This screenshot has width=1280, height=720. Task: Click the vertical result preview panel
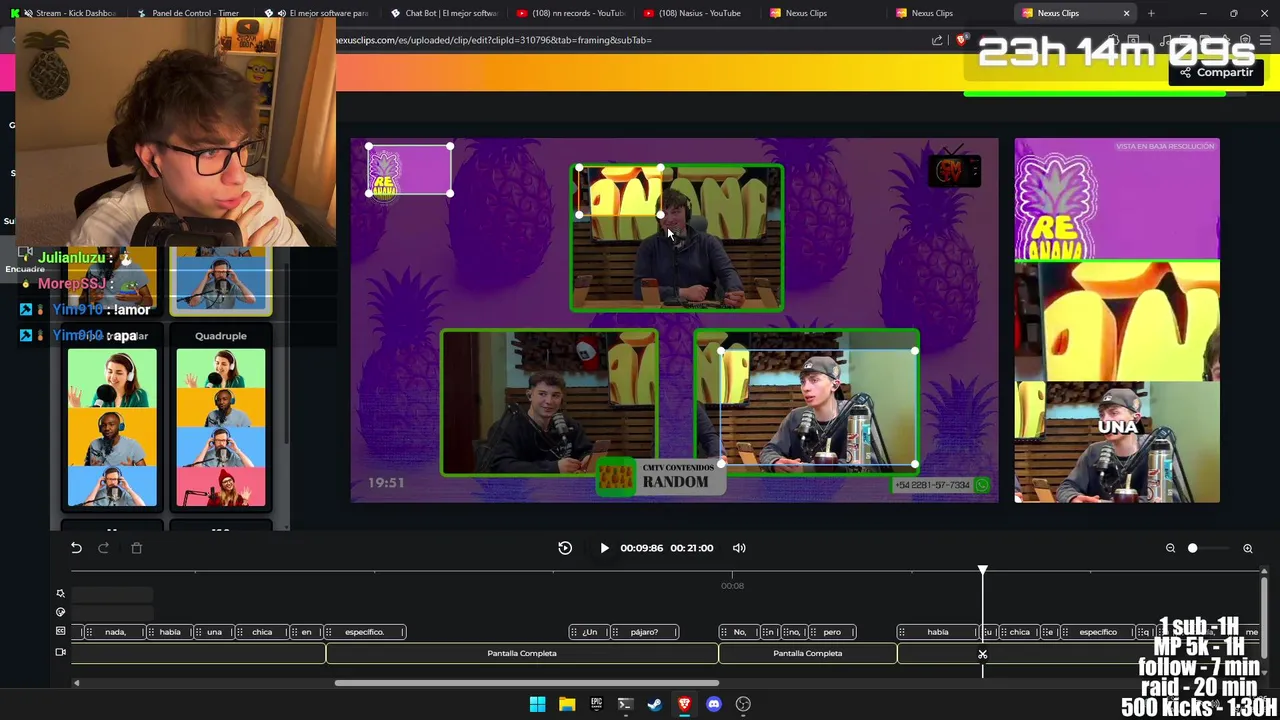[x=1117, y=320]
